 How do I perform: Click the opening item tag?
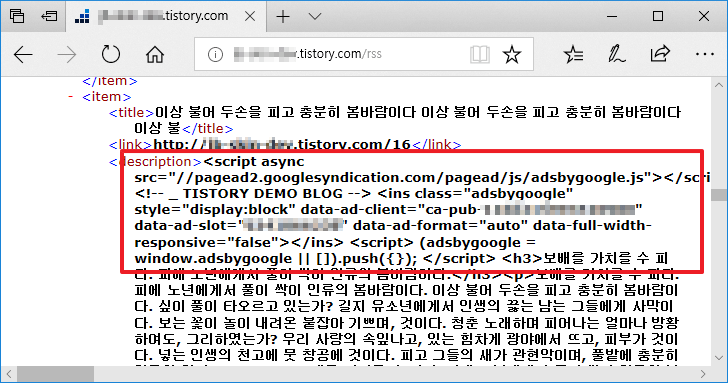click(x=107, y=97)
